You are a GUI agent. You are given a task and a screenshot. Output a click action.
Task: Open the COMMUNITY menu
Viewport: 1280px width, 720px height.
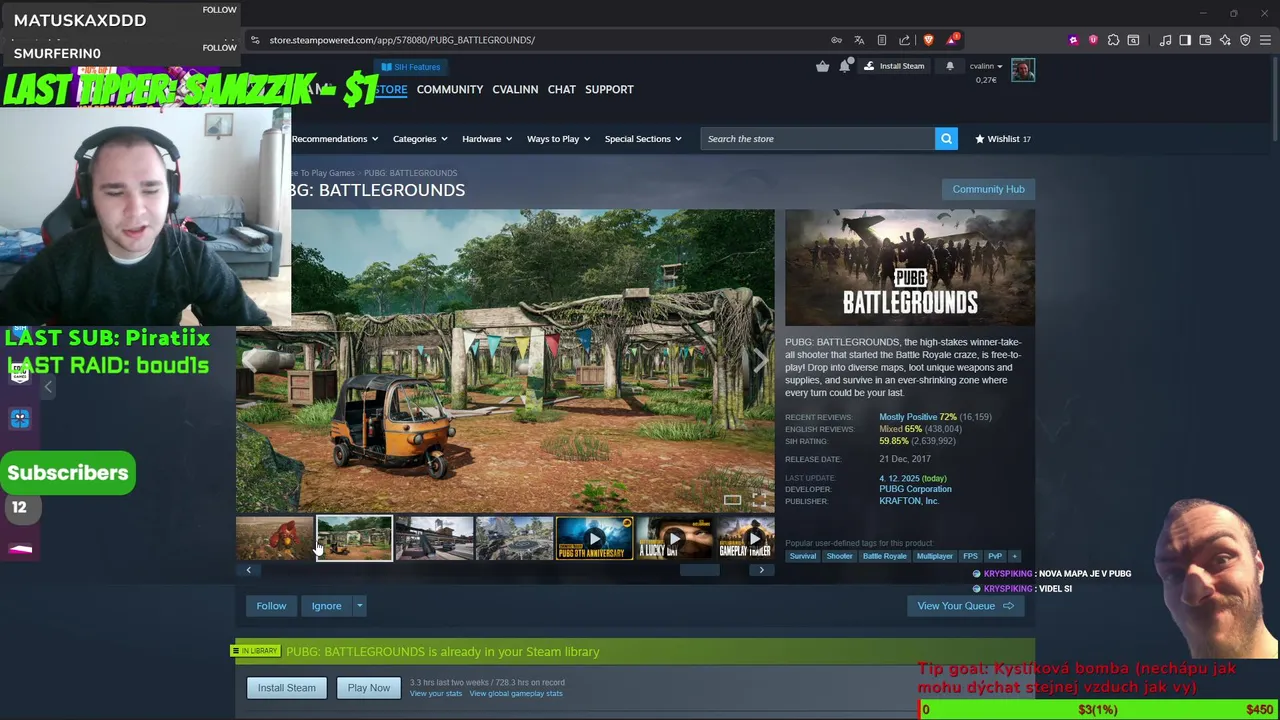[450, 90]
